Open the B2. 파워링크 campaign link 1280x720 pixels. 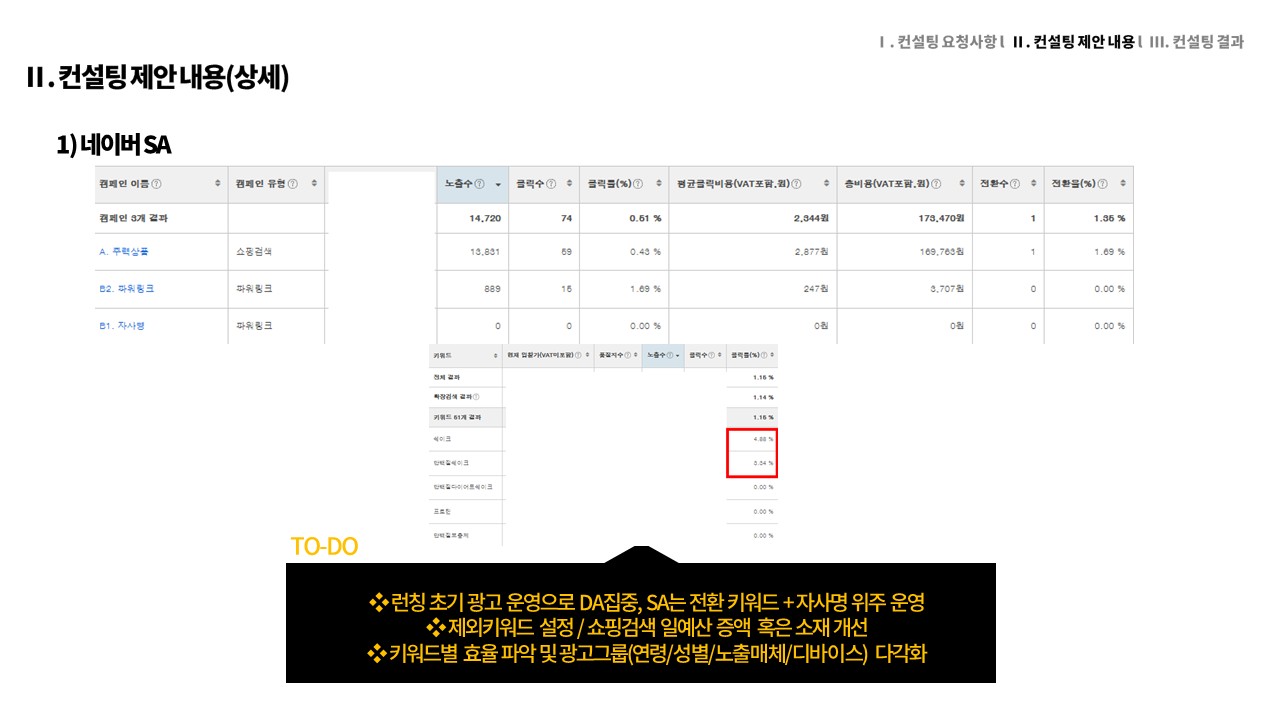(126, 289)
